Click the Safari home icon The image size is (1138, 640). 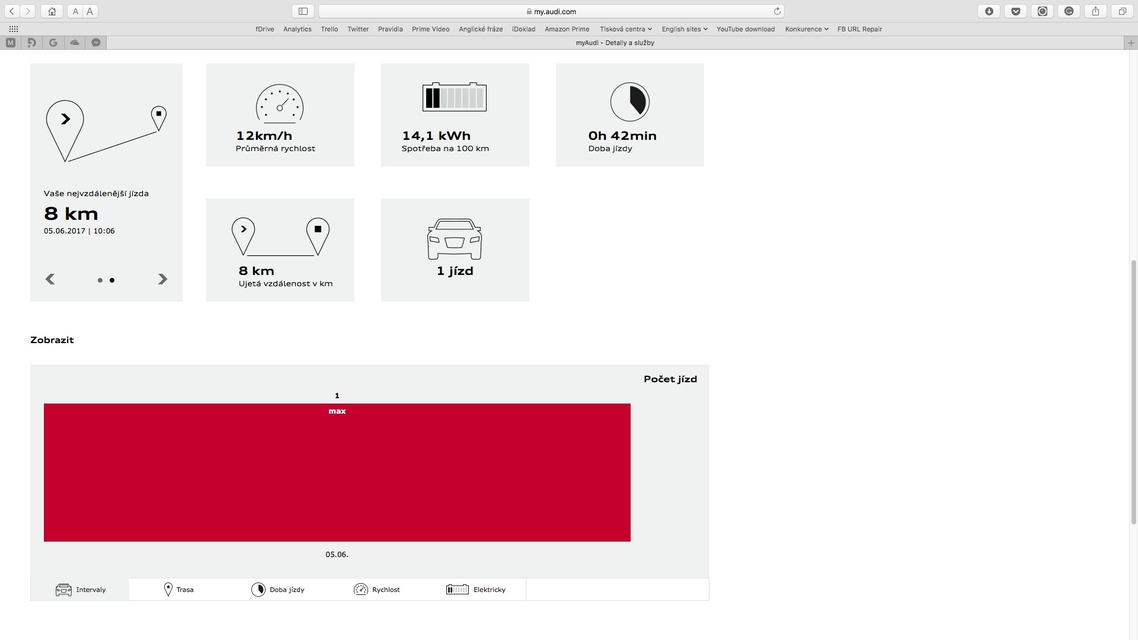(x=52, y=11)
